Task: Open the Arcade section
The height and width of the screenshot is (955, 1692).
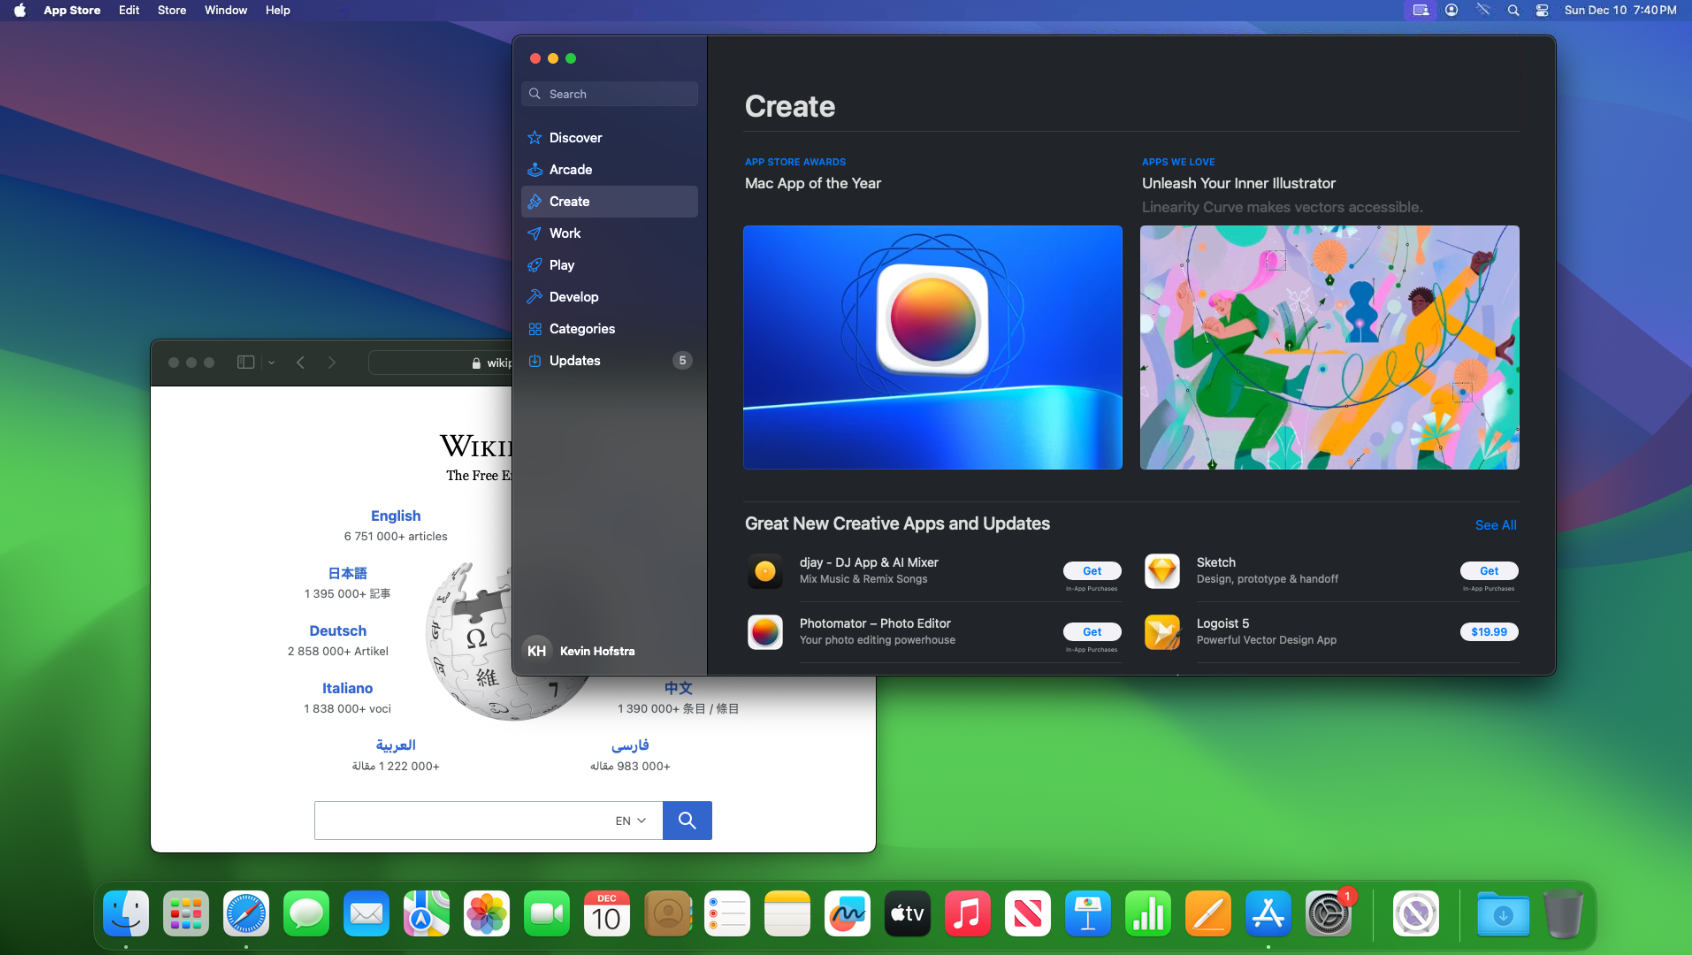Action: (570, 169)
